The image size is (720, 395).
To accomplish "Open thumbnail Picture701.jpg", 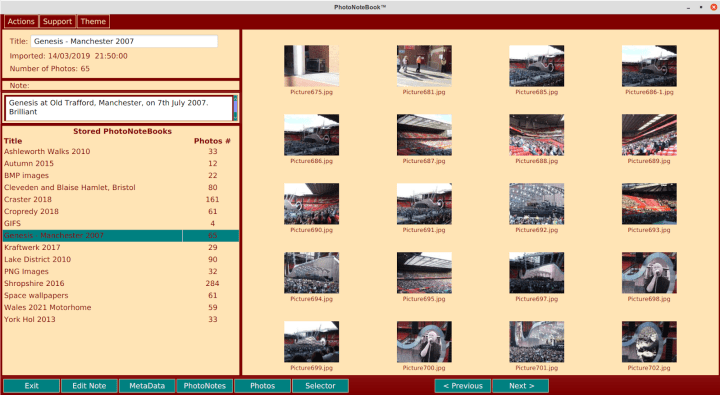I will [x=536, y=341].
